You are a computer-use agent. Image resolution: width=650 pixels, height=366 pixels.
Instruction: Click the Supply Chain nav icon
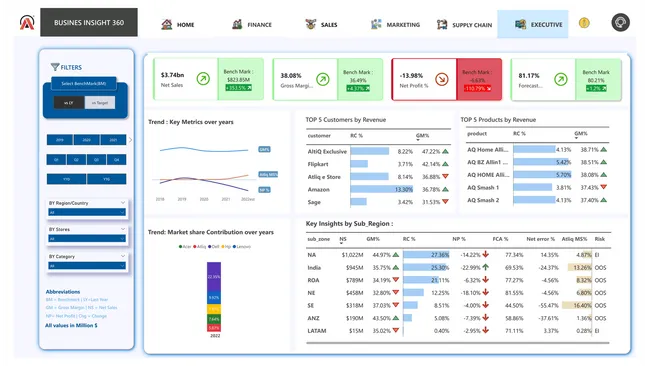(x=442, y=24)
